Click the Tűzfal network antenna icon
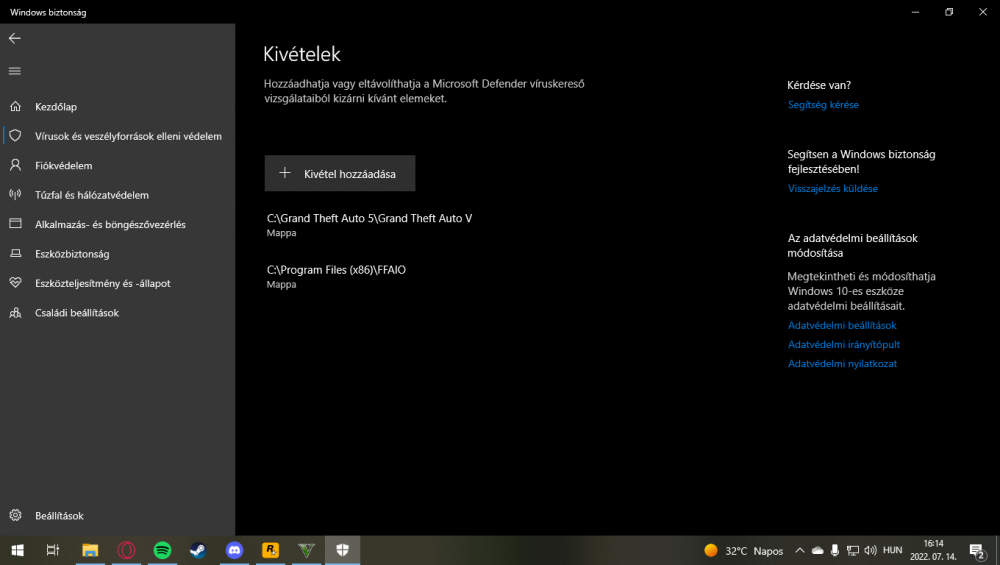 tap(15, 194)
